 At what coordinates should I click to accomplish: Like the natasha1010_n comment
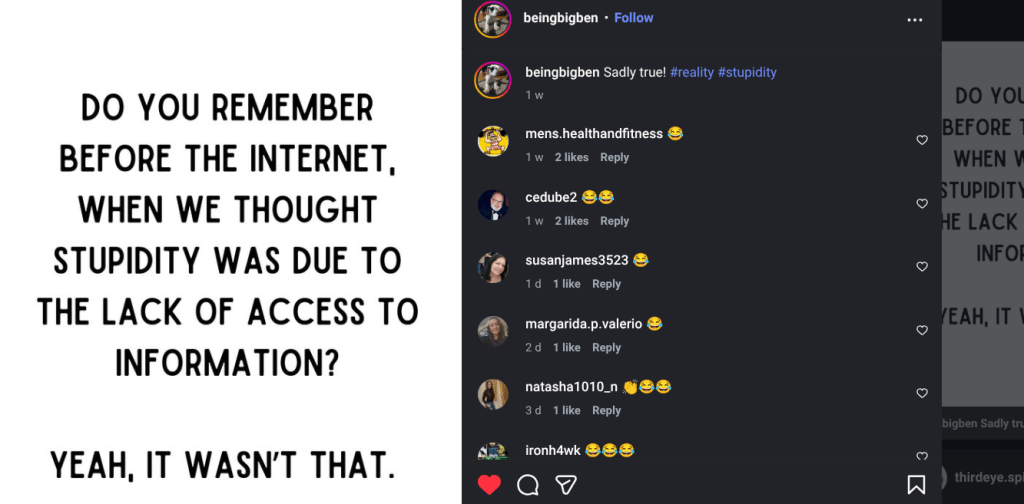click(922, 394)
